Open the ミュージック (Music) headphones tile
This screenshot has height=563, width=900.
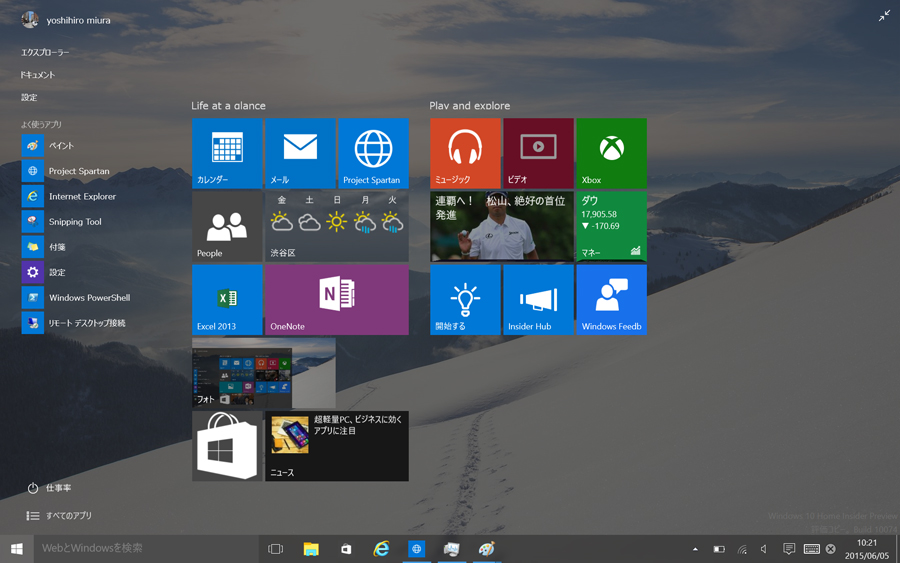[x=465, y=153]
